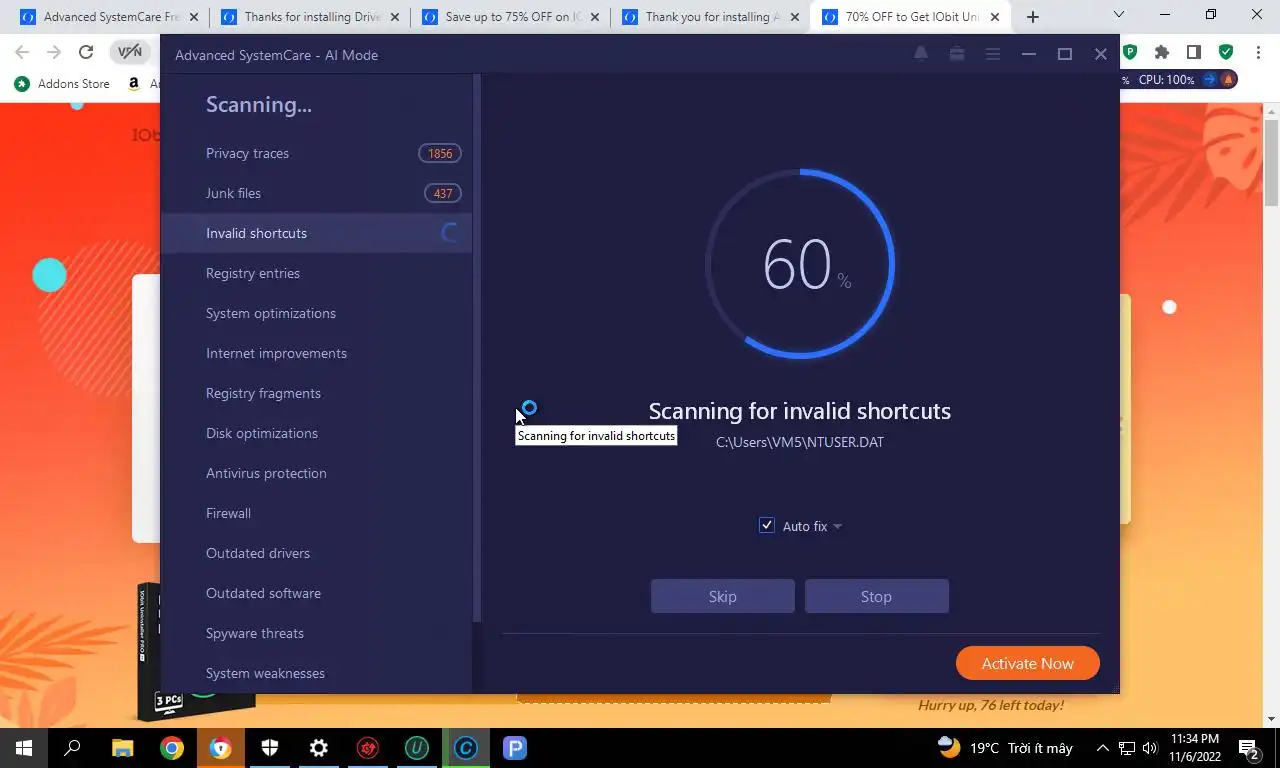The height and width of the screenshot is (768, 1280).
Task: Click the orange Activate Now button
Action: 1028,663
